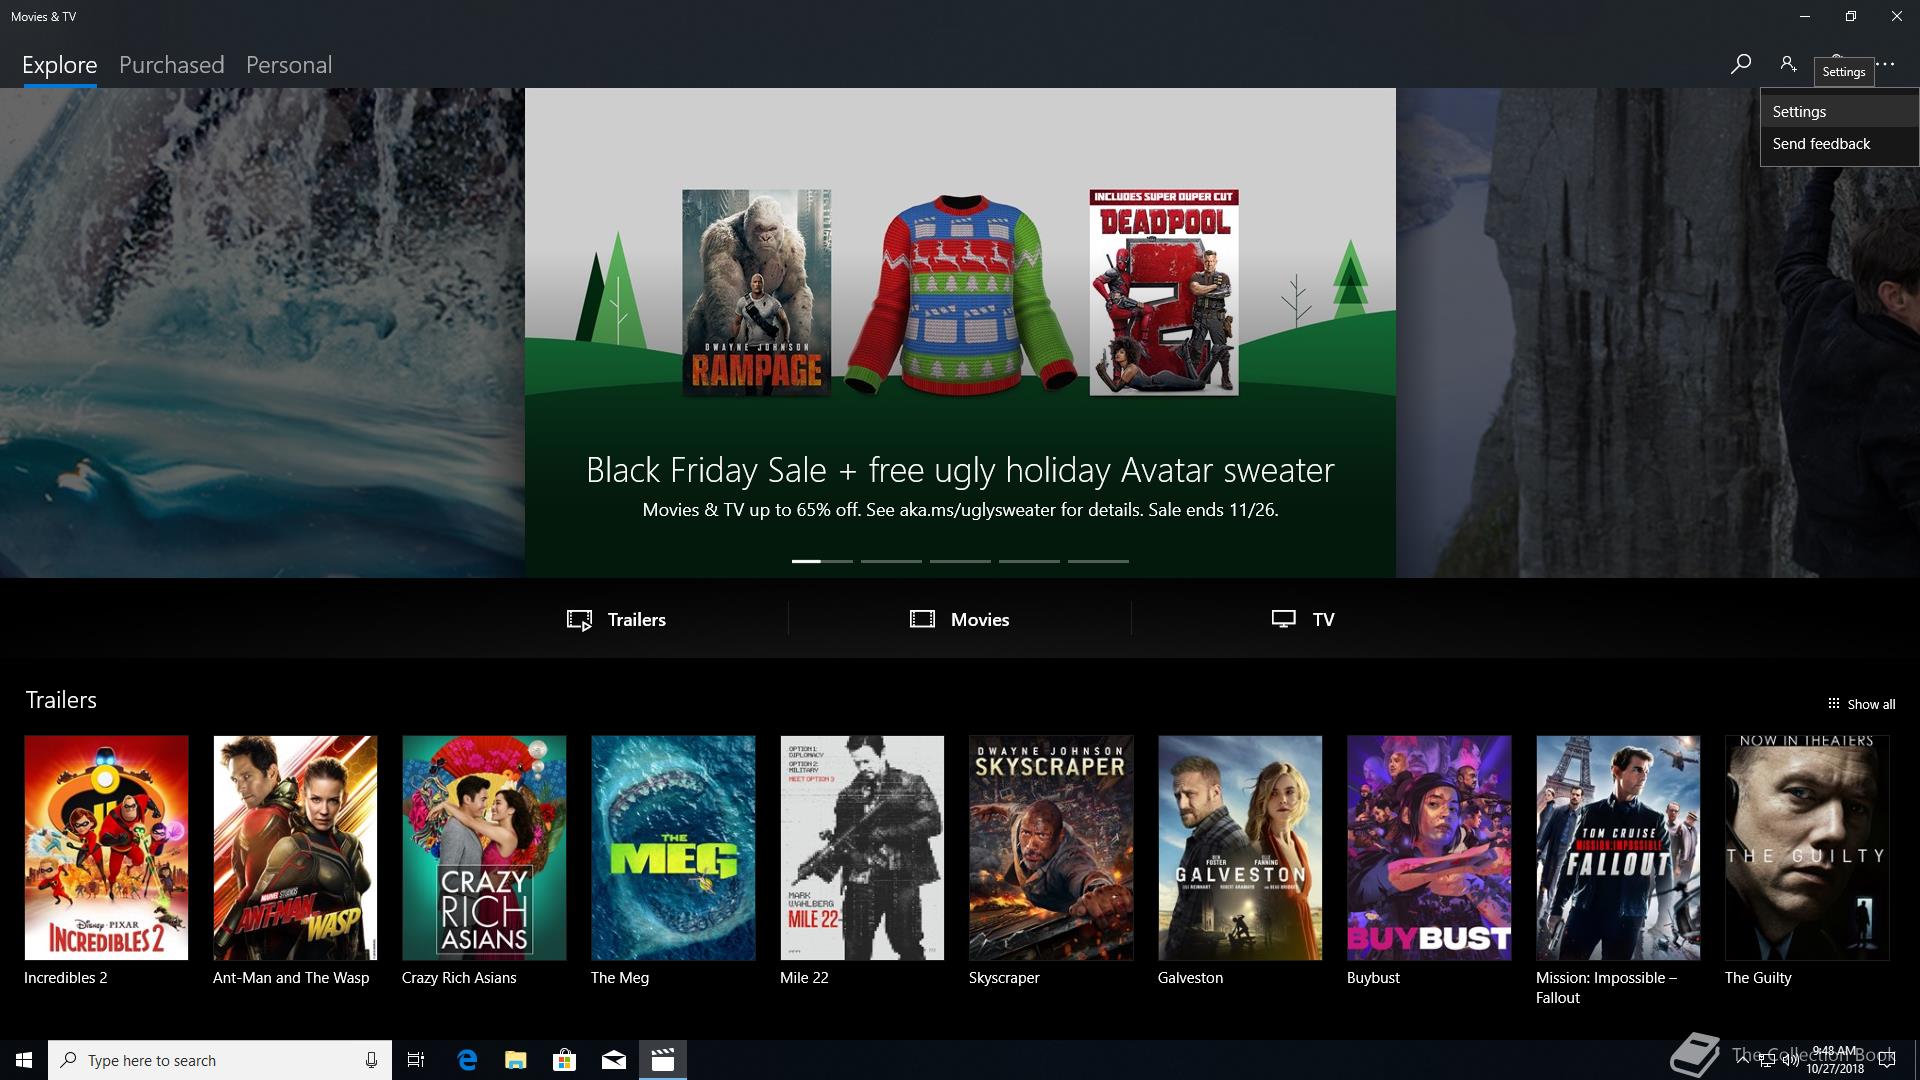Open The Meg poster
The image size is (1920, 1080).
pyautogui.click(x=673, y=848)
